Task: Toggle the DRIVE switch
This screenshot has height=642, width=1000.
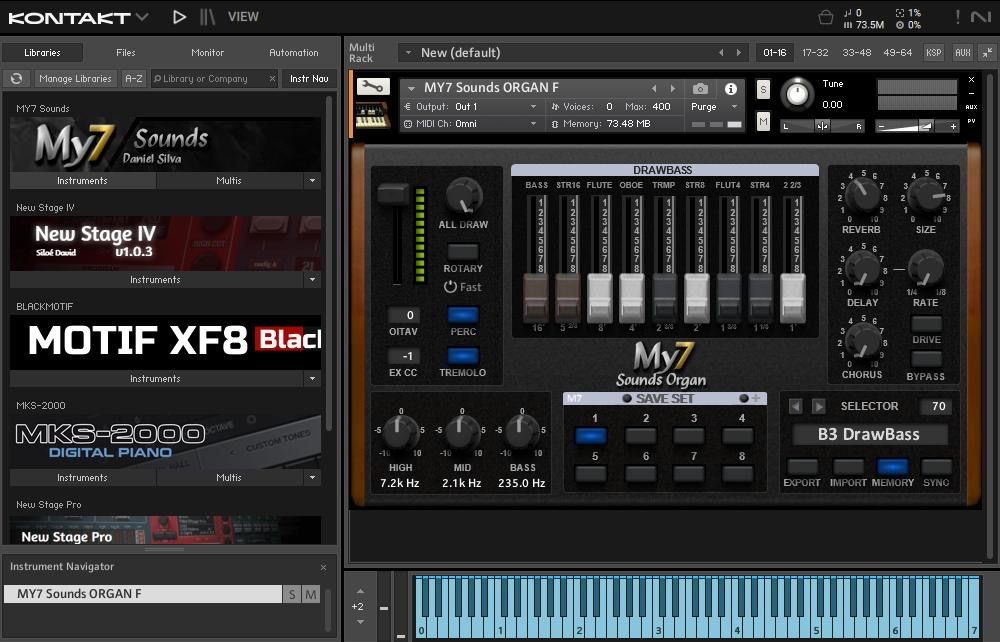Action: [927, 323]
